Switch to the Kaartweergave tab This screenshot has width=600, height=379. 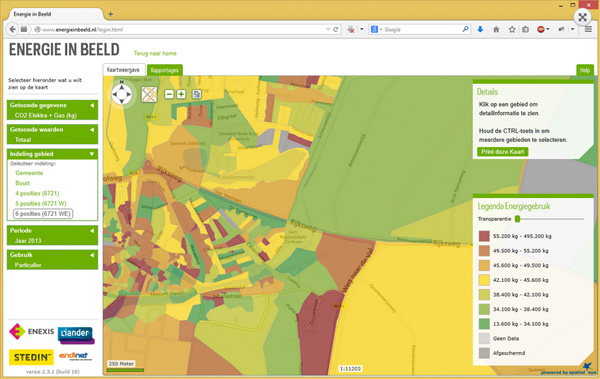pyautogui.click(x=124, y=70)
